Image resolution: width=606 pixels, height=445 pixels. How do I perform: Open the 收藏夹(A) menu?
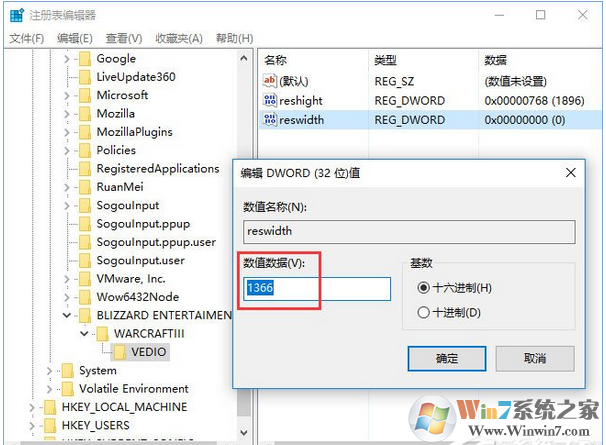point(179,38)
